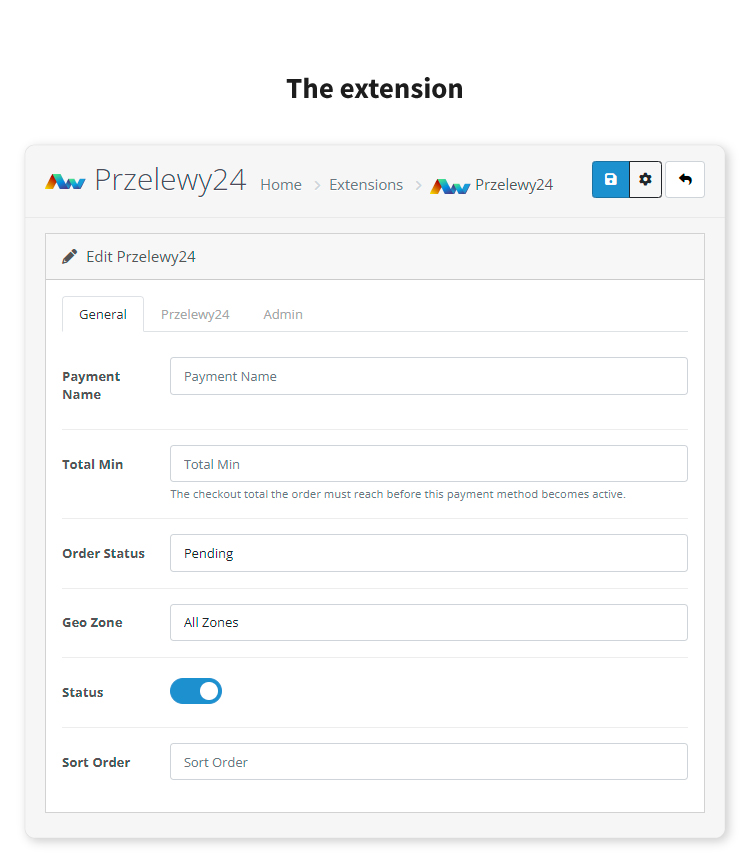Viewport: 750px width, 863px height.
Task: Switch to the Przelewy24 tab
Action: tap(195, 313)
